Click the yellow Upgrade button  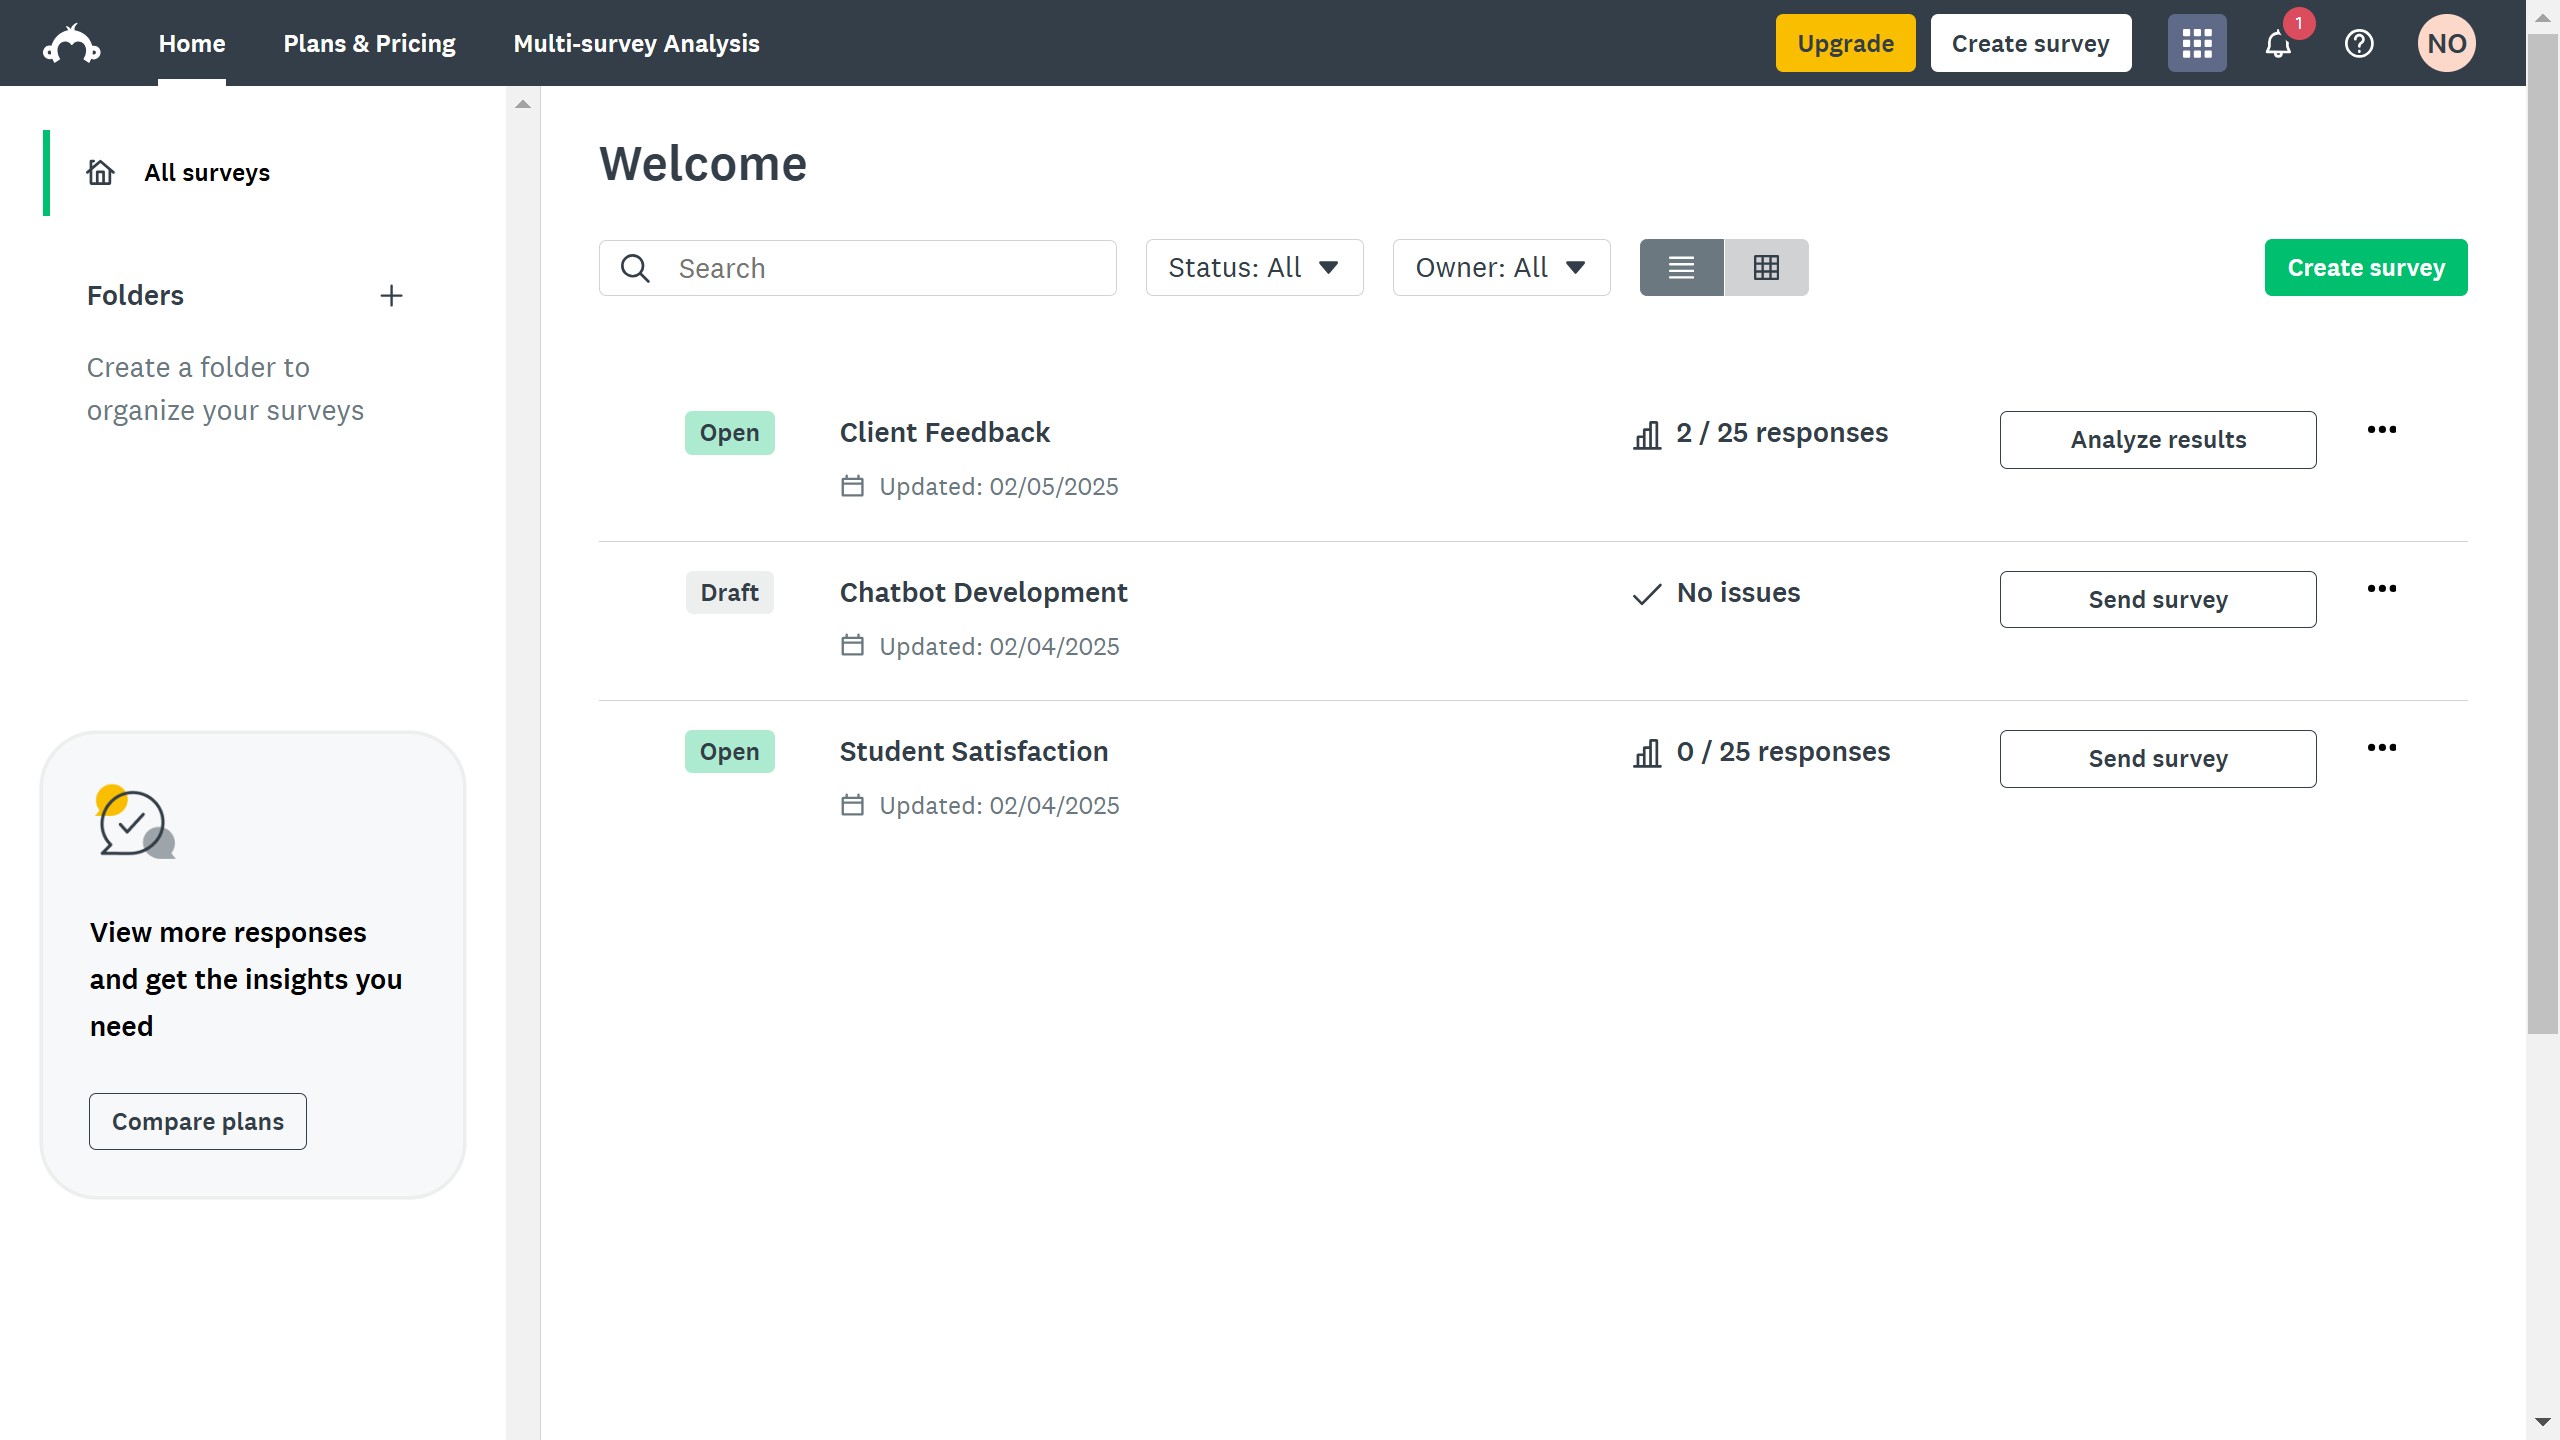(1845, 43)
